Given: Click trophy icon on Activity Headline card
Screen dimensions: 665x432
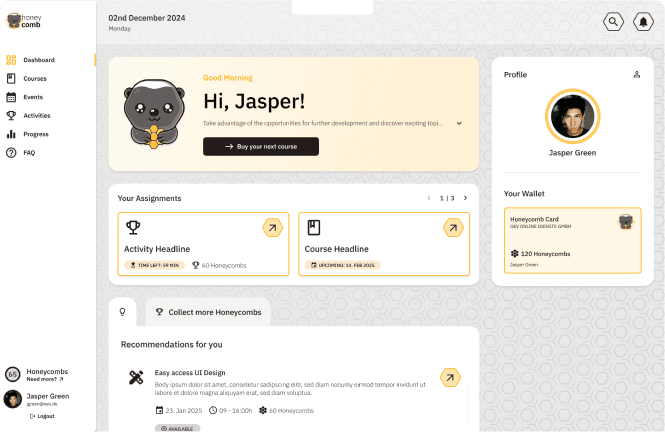Looking at the screenshot, I should (133, 227).
